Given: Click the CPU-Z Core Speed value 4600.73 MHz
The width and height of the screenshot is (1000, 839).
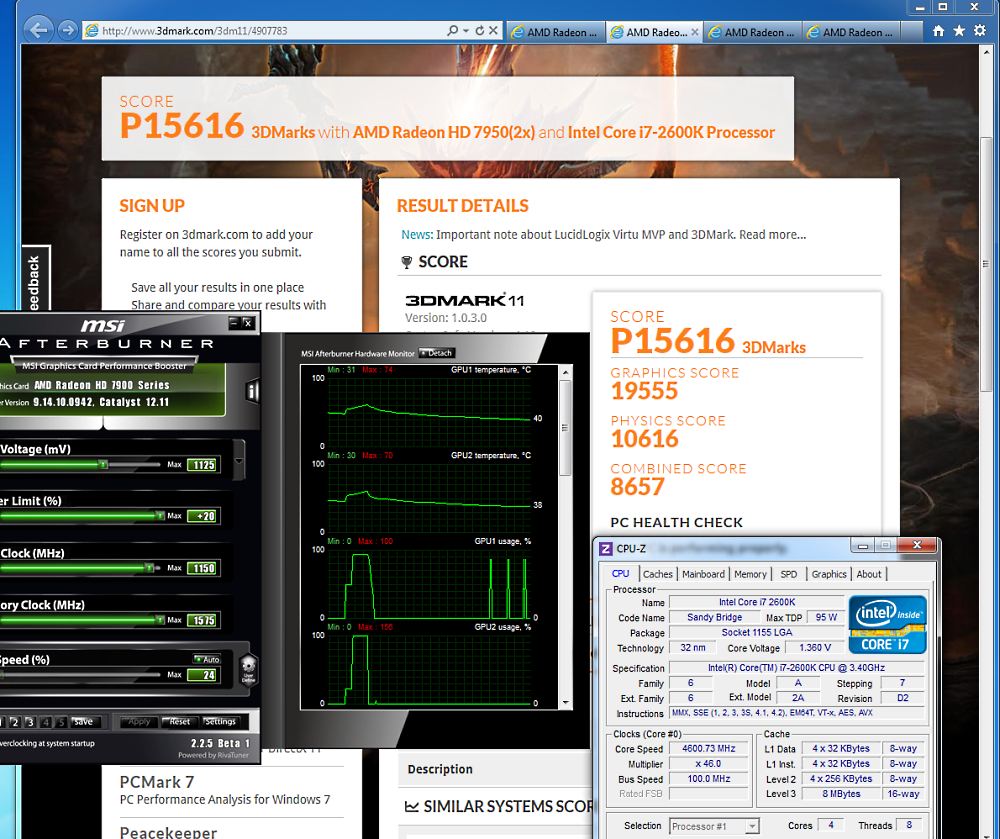Looking at the screenshot, I should point(709,748).
